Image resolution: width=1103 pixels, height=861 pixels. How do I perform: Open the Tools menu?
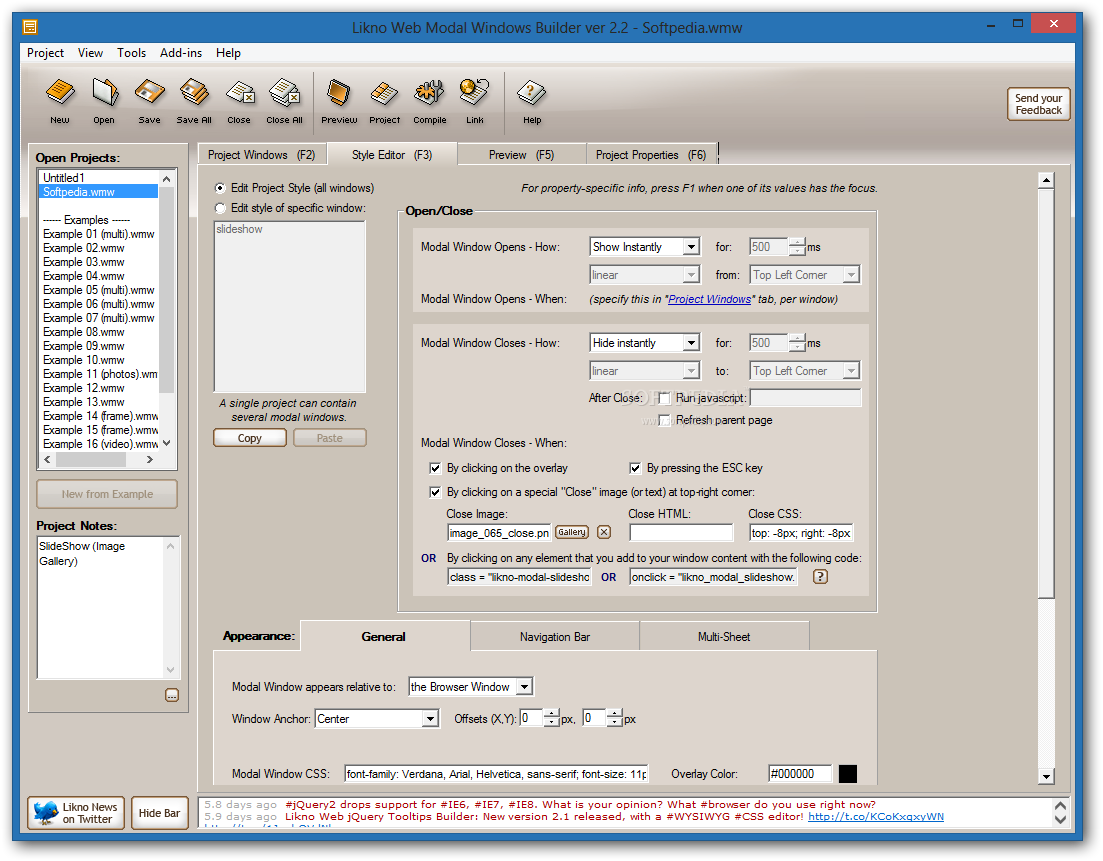coord(132,53)
